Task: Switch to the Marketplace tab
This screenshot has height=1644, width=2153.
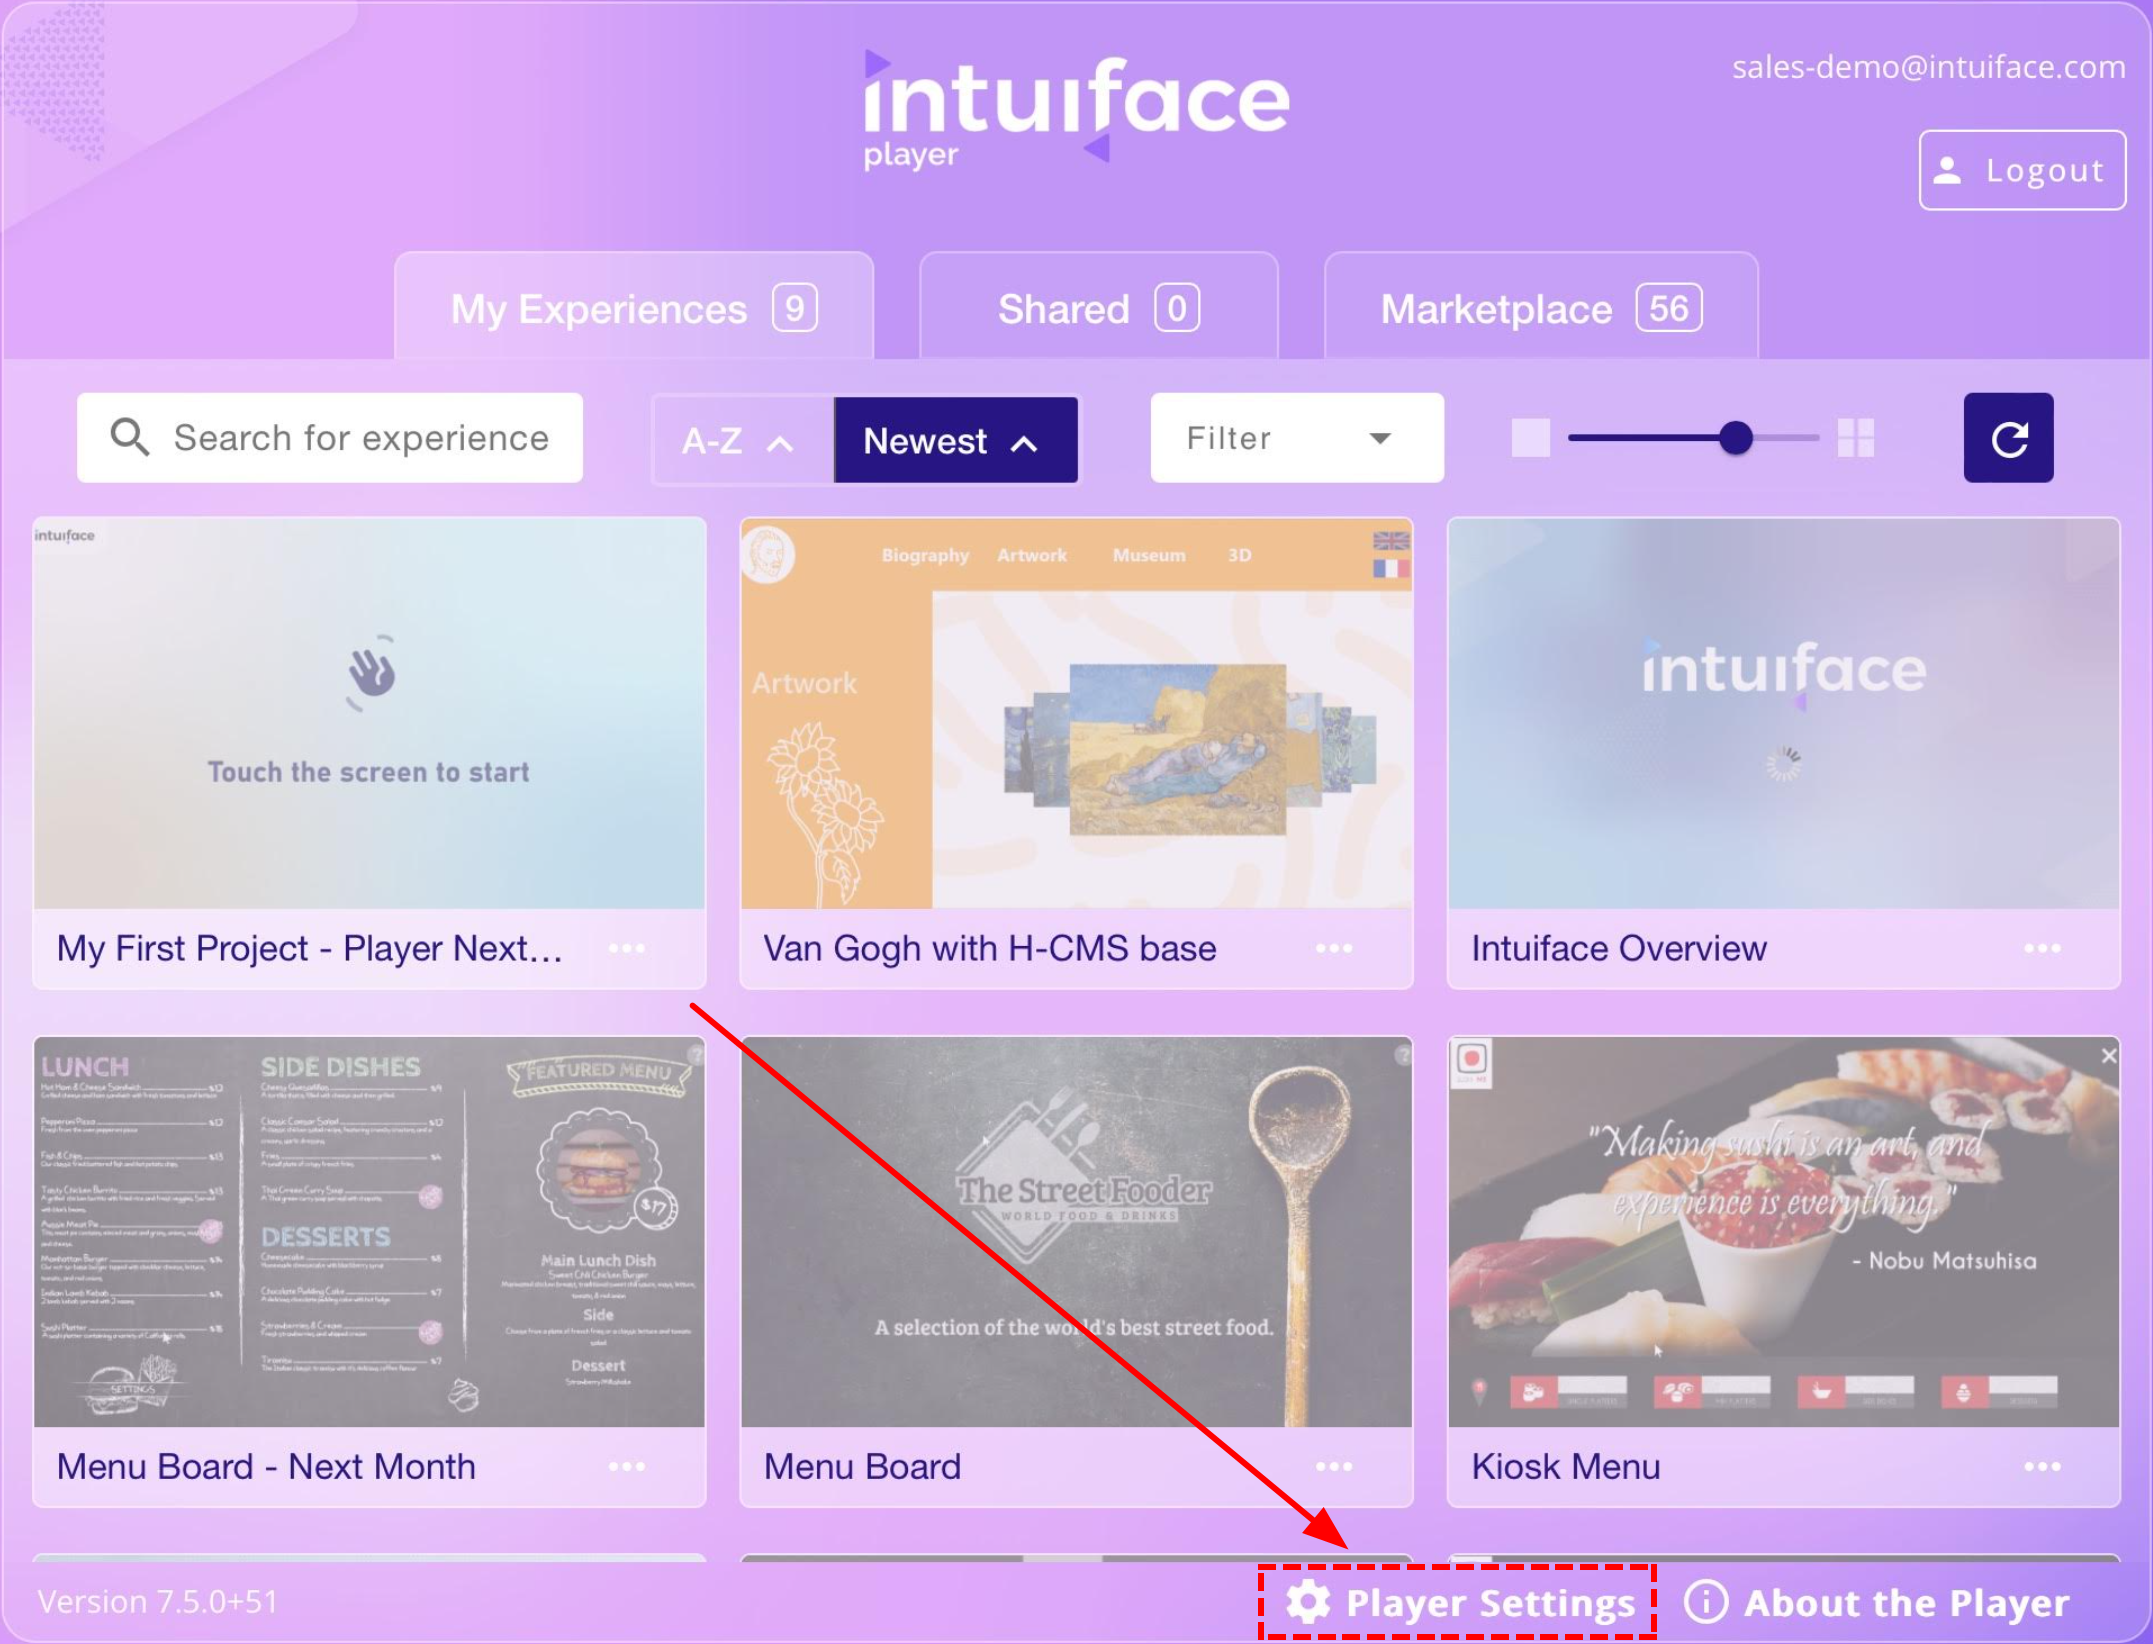Action: coord(1541,308)
